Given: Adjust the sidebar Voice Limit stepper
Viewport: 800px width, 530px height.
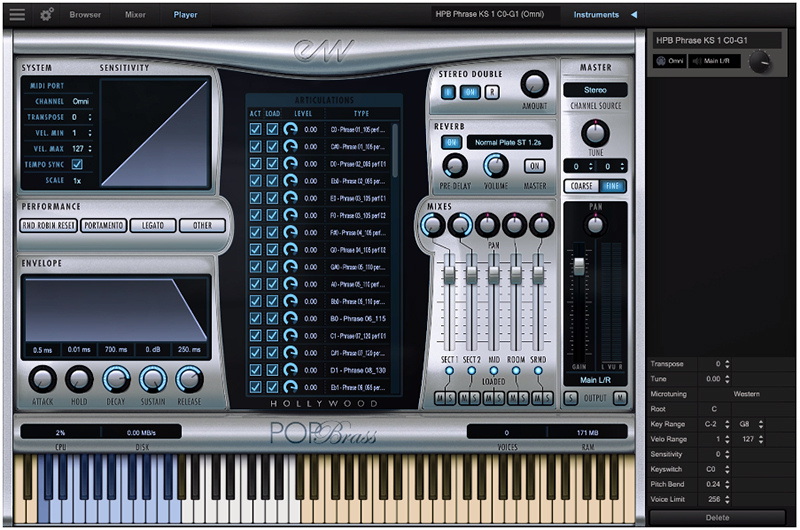Looking at the screenshot, I should click(x=727, y=499).
